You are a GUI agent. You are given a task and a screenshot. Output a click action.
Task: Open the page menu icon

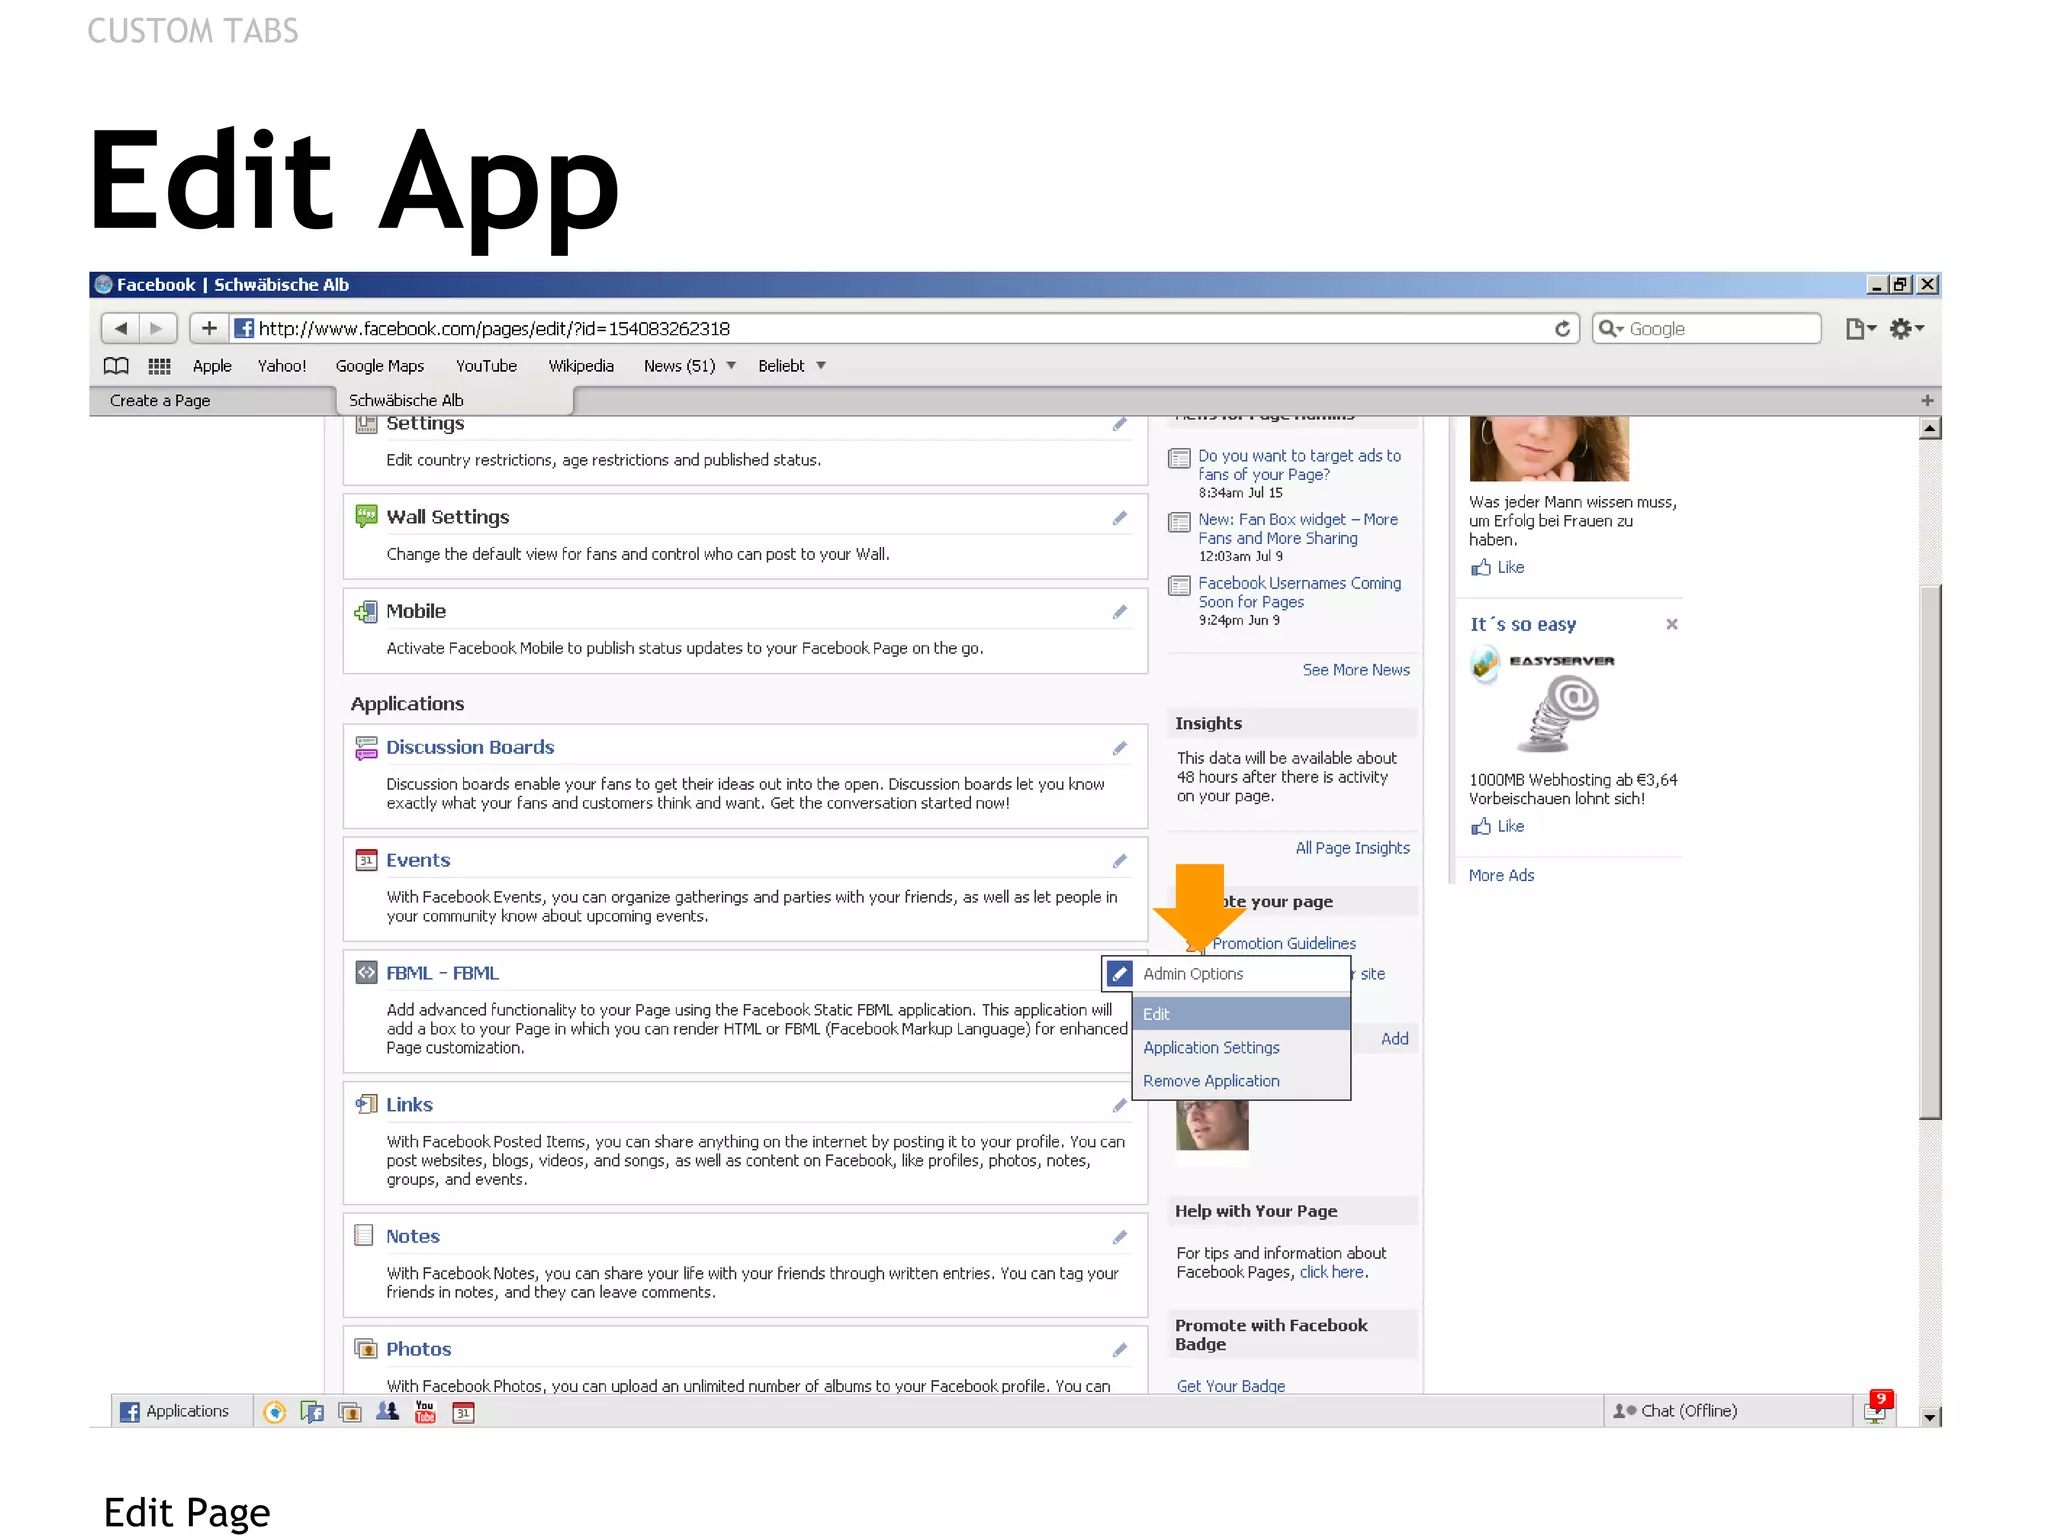tap(1859, 328)
